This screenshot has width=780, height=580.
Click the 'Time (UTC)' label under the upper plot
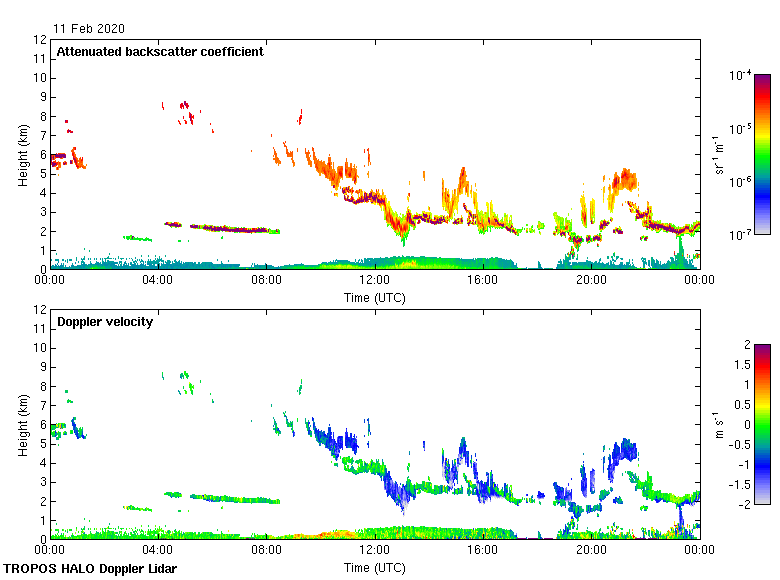coord(374,297)
